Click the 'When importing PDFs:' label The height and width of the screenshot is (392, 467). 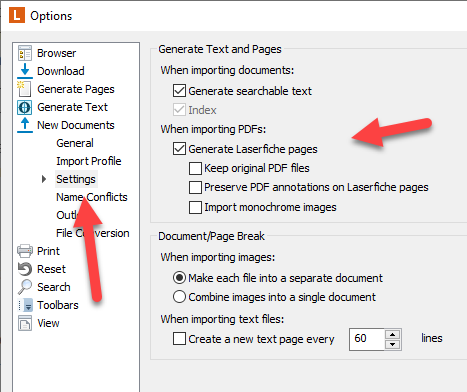pos(213,129)
